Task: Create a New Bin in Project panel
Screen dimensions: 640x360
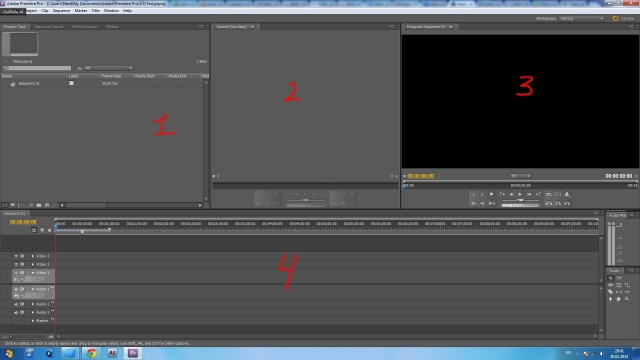Action: click(39, 205)
